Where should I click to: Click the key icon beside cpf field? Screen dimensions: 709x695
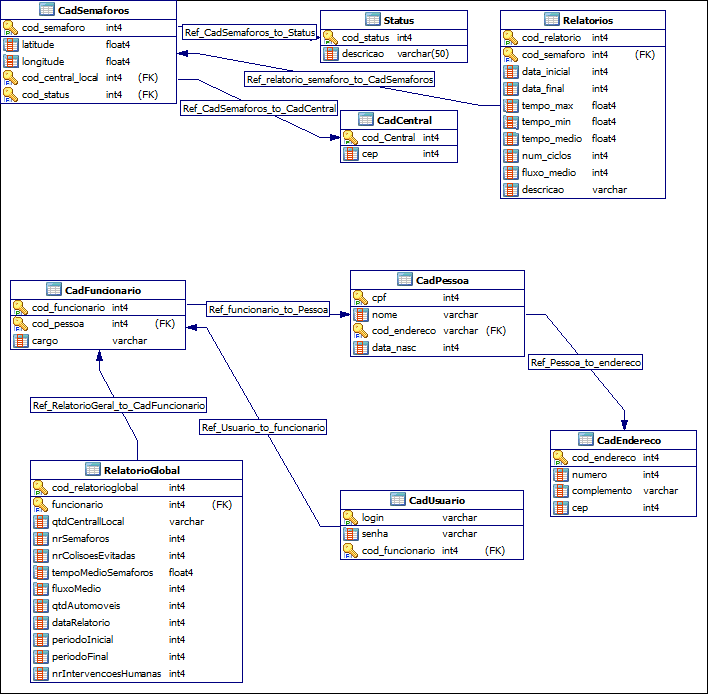point(361,297)
